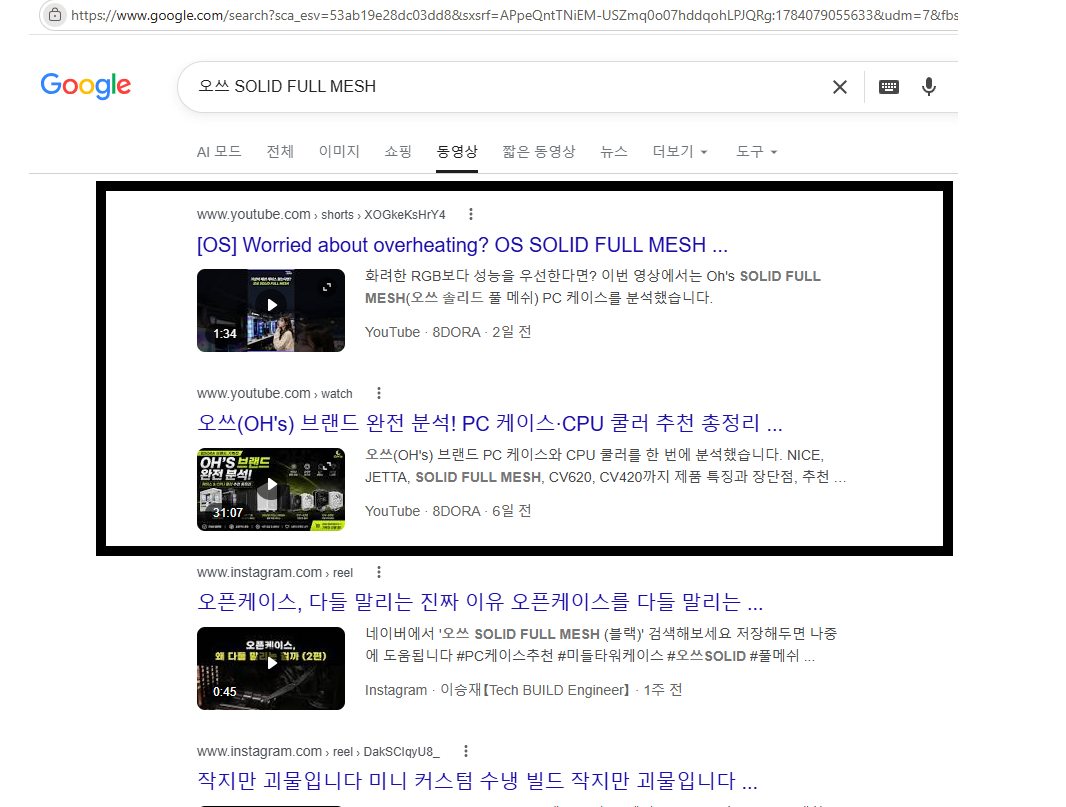Click the URL in the address bar
1066x807 pixels.
(514, 15)
